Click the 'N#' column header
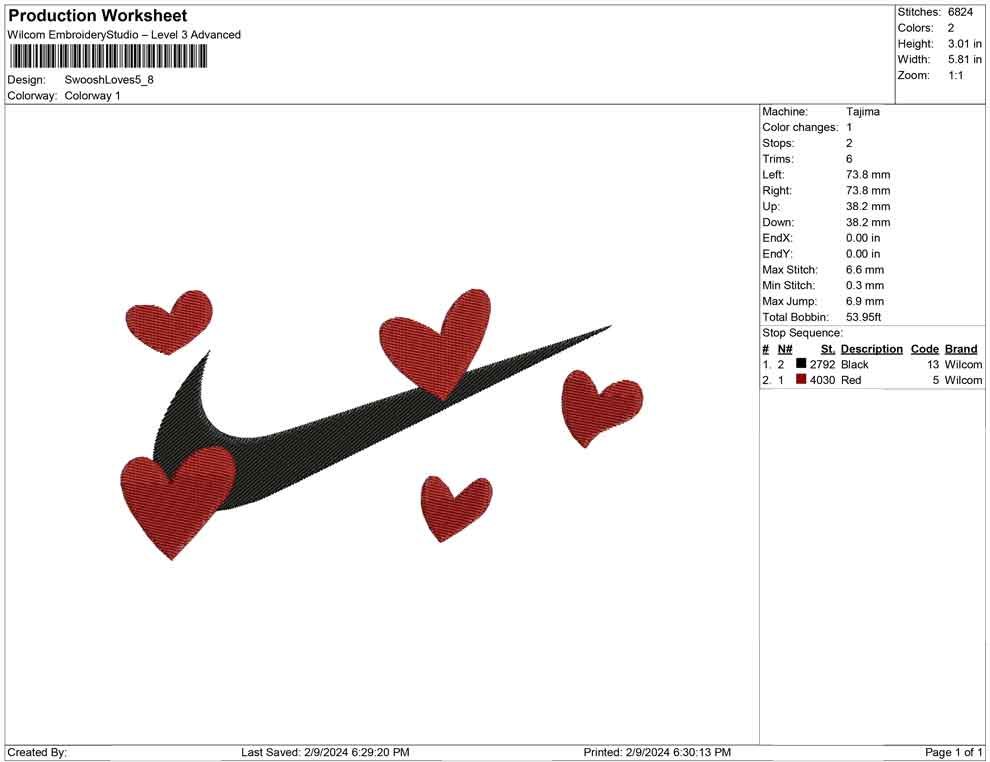Viewport: 990px width, 762px height. (x=785, y=349)
